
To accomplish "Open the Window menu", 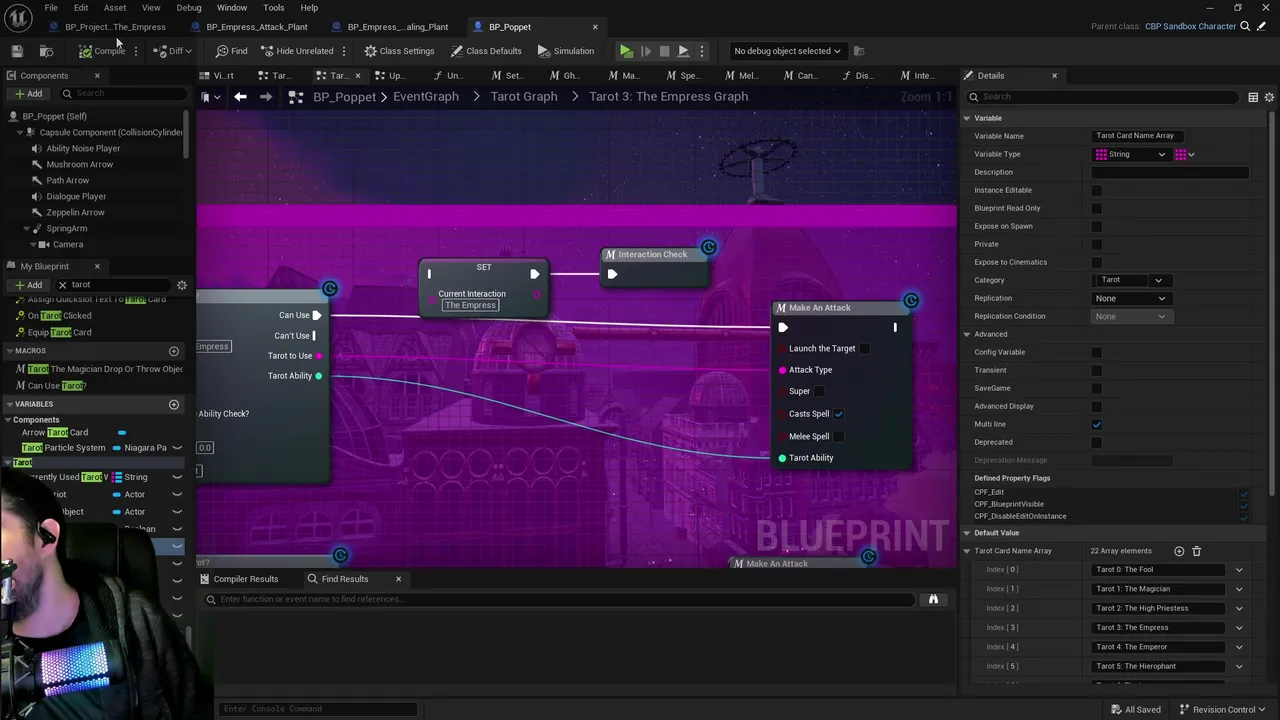I will 231,8.
